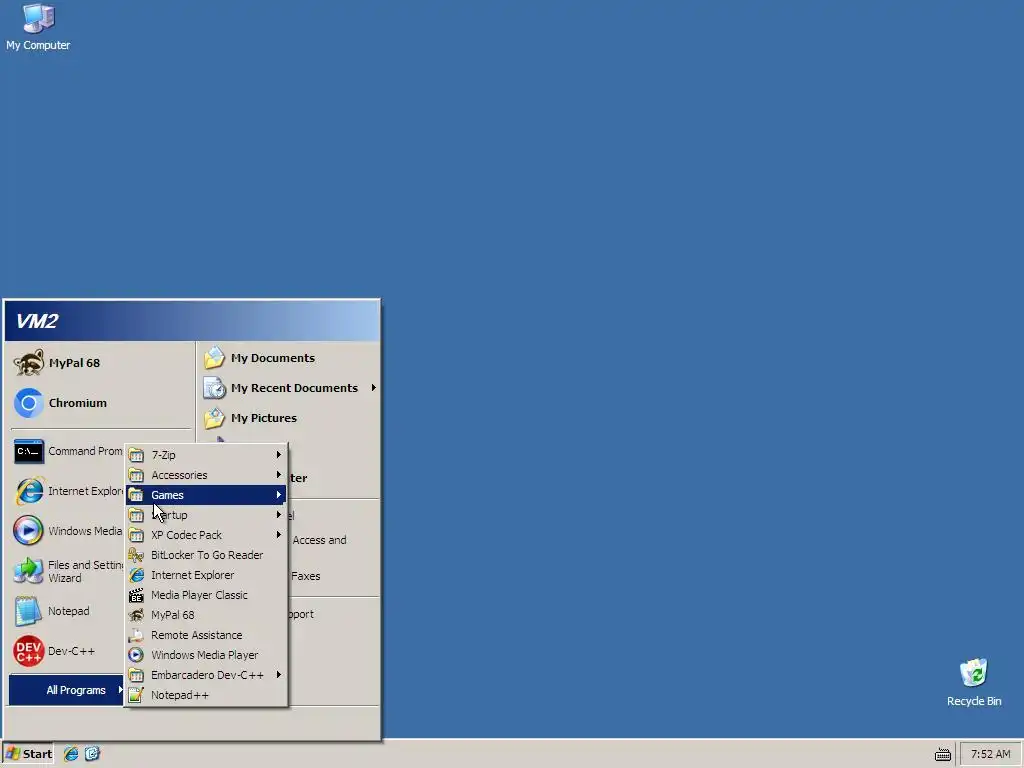Click Internet Explorer quick launch icon in taskbar
This screenshot has height=768, width=1024.
tap(71, 754)
